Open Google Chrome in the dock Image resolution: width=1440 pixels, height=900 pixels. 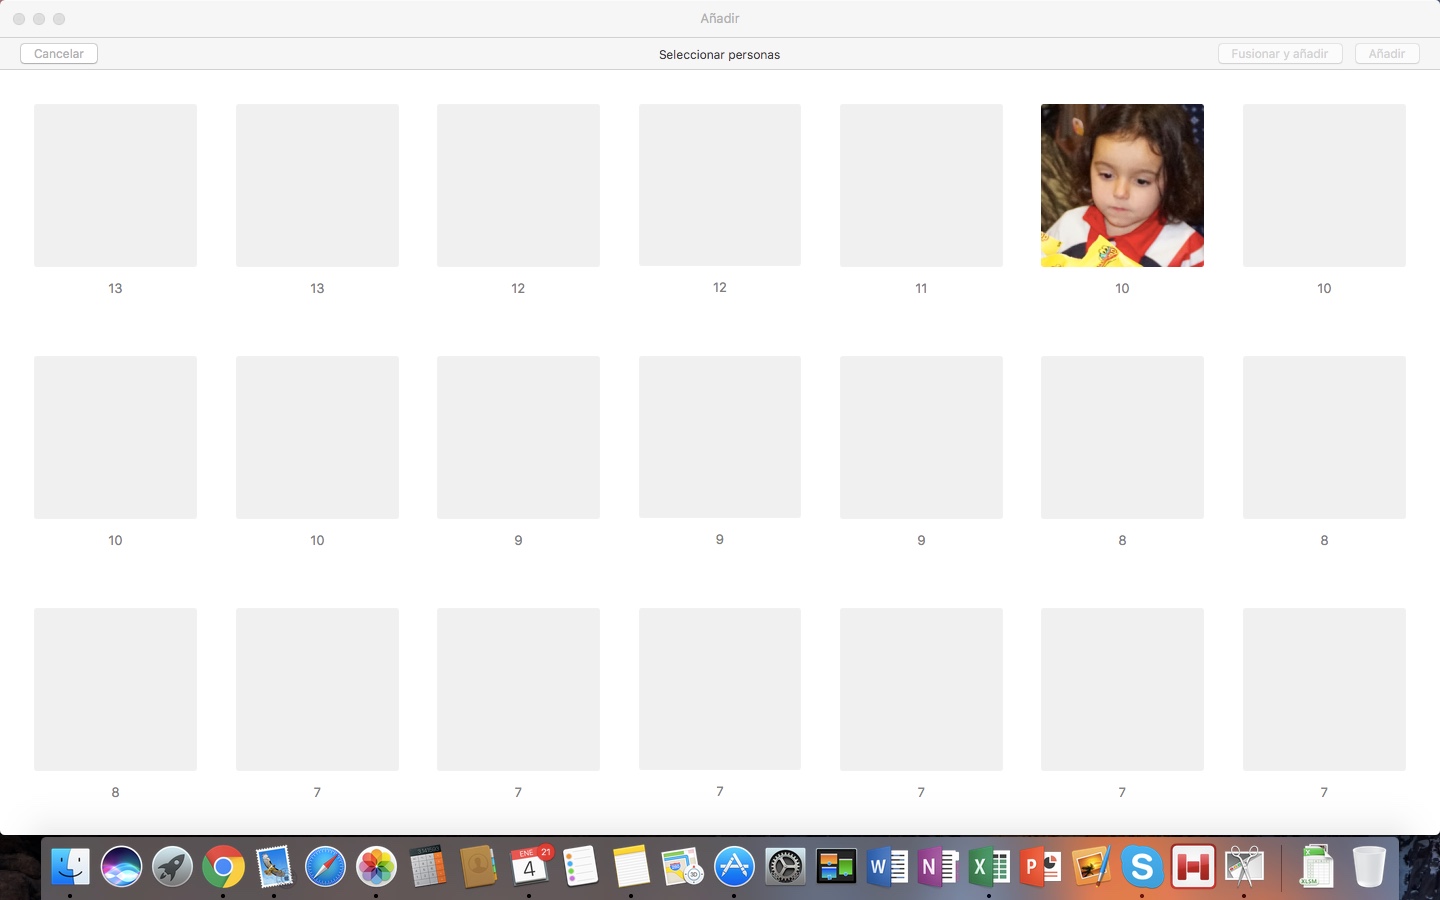pyautogui.click(x=223, y=867)
